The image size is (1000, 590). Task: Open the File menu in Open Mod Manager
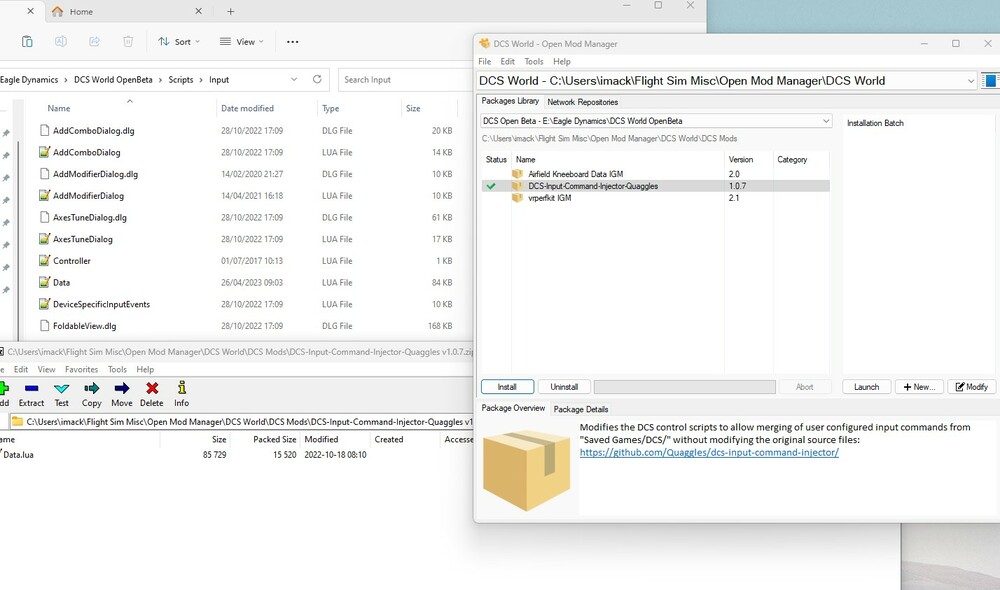(485, 61)
